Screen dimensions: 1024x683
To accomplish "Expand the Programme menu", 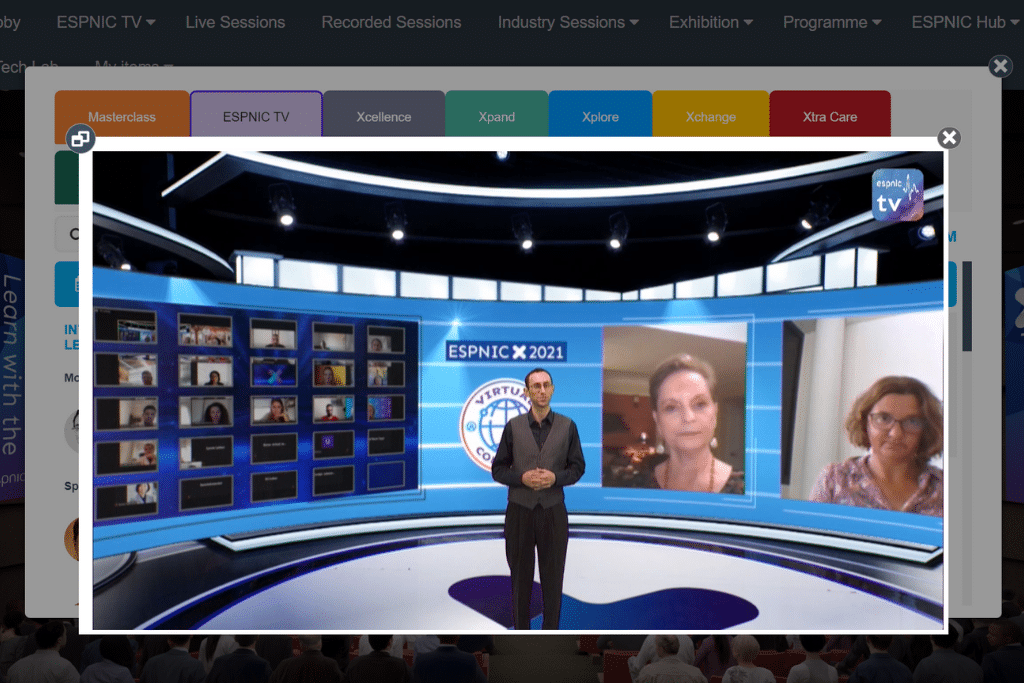I will coord(832,22).
